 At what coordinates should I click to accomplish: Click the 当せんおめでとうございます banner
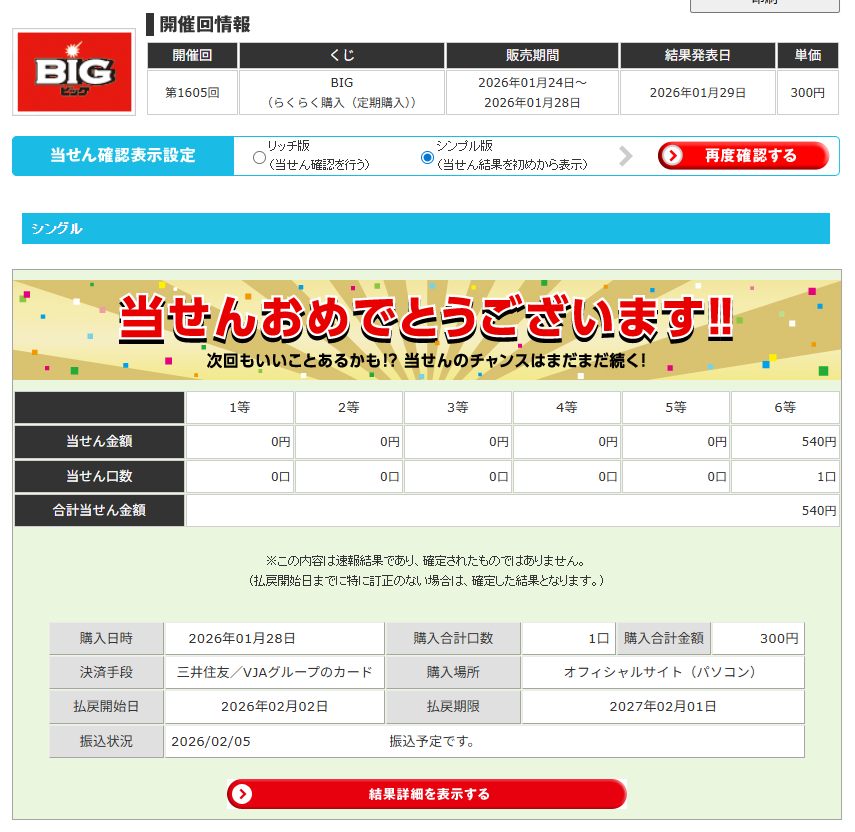coord(427,330)
